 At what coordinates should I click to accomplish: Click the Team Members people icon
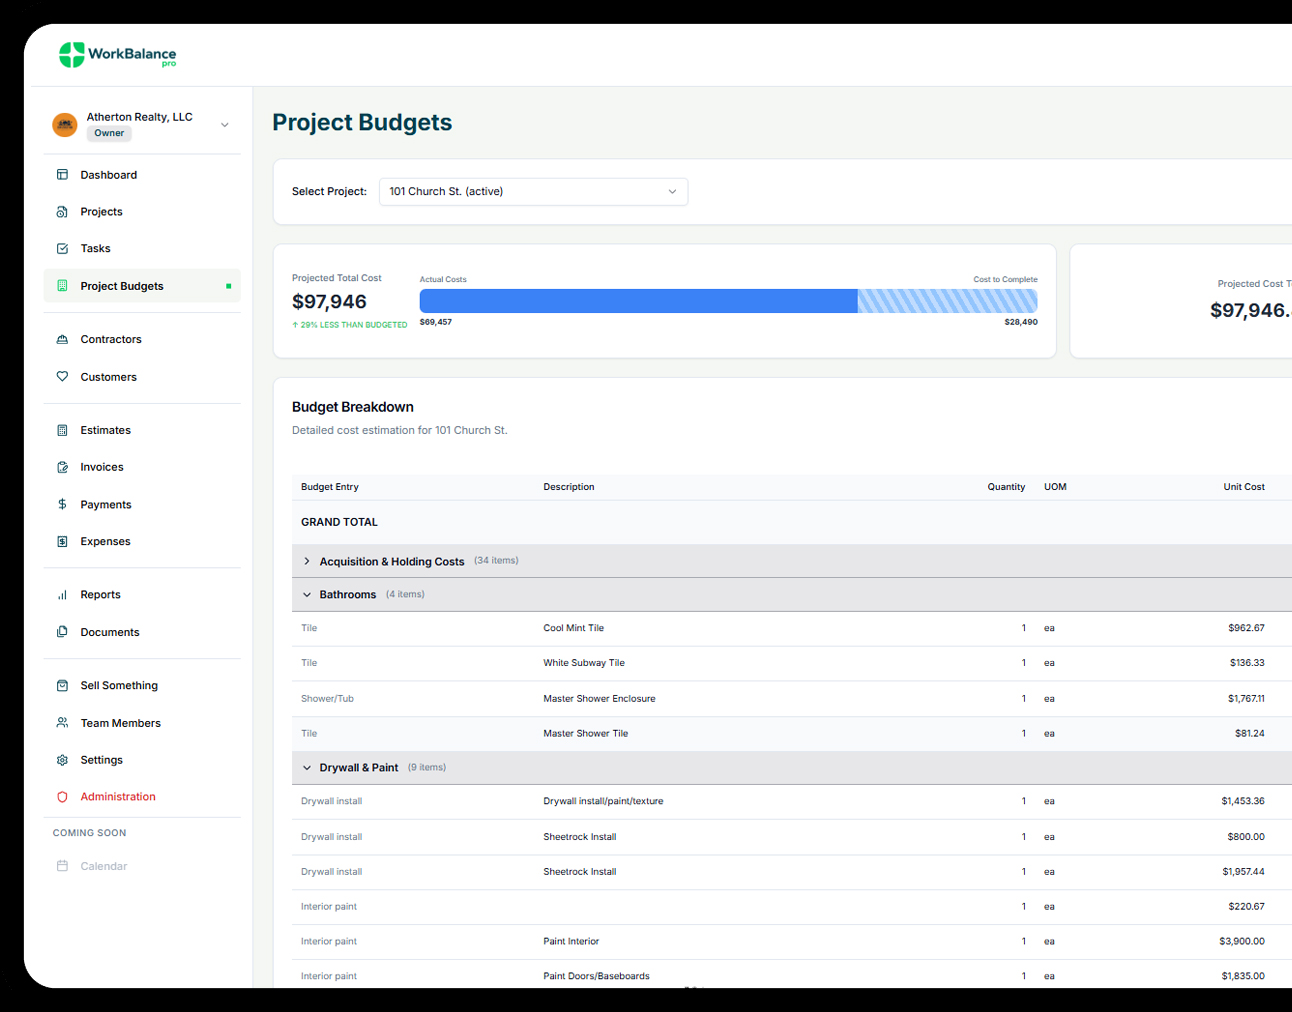point(62,723)
